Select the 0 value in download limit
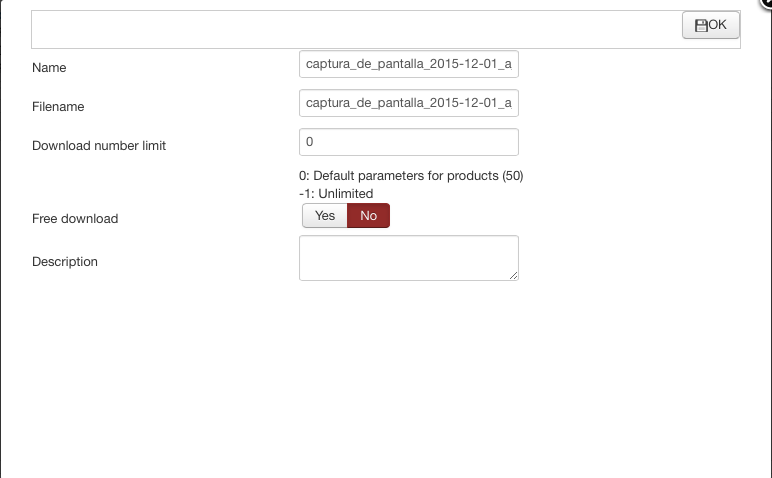This screenshot has height=478, width=772. (310, 142)
